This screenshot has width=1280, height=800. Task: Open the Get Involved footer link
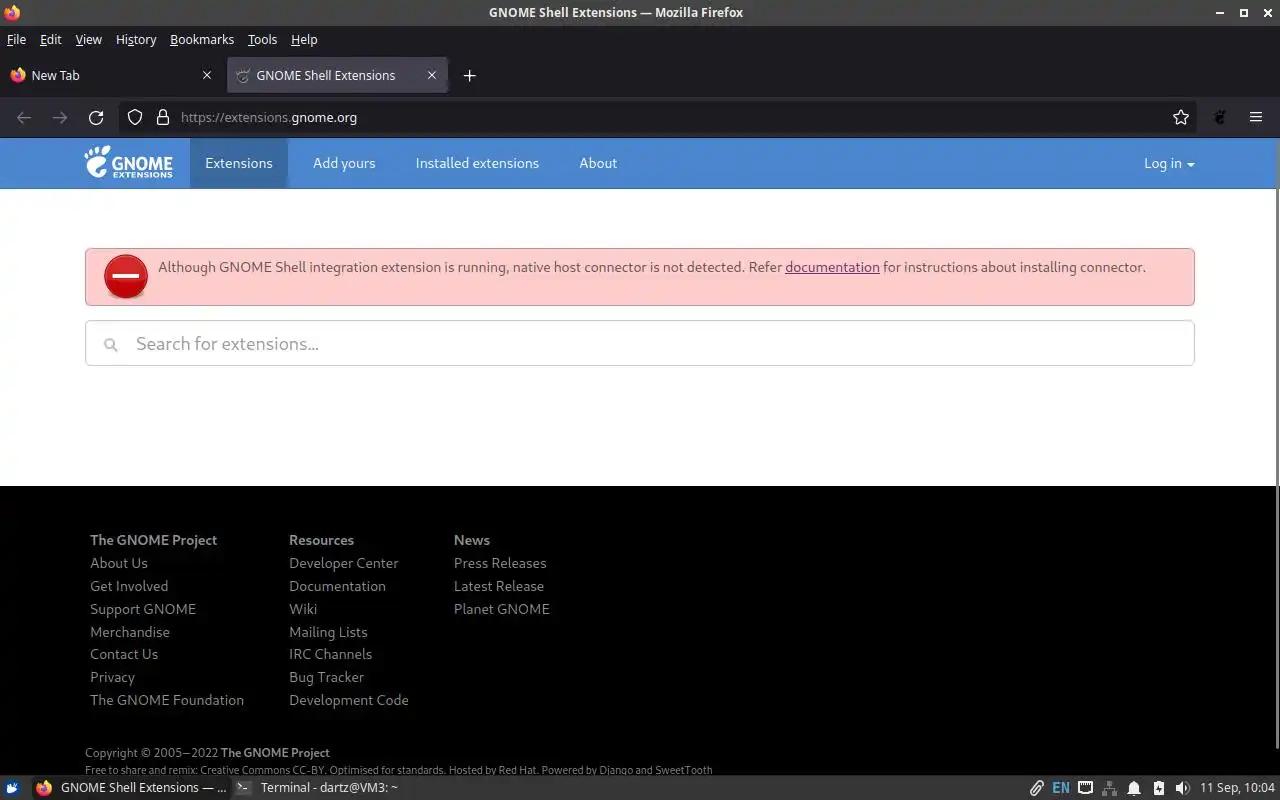point(129,586)
